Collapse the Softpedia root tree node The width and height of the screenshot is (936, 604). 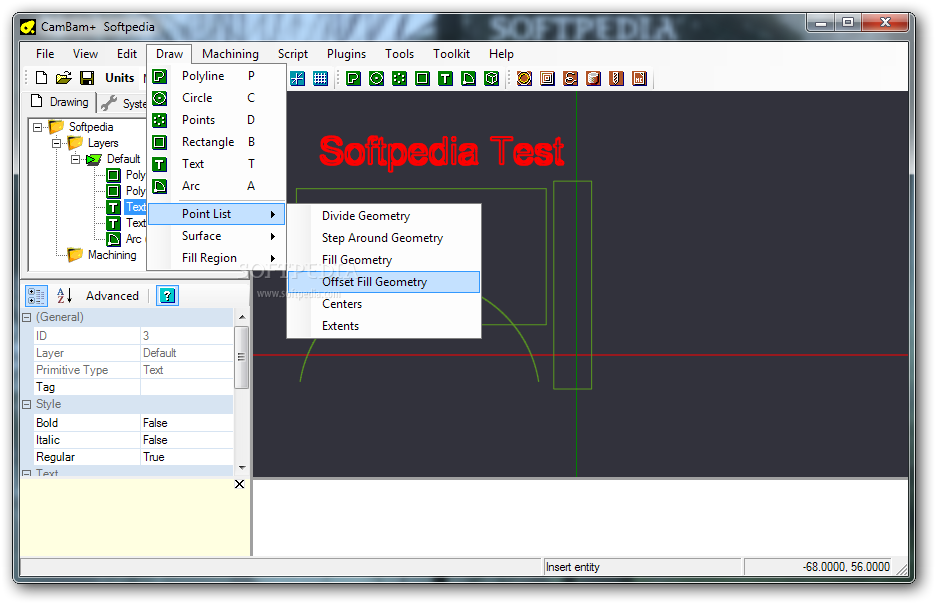pyautogui.click(x=38, y=127)
